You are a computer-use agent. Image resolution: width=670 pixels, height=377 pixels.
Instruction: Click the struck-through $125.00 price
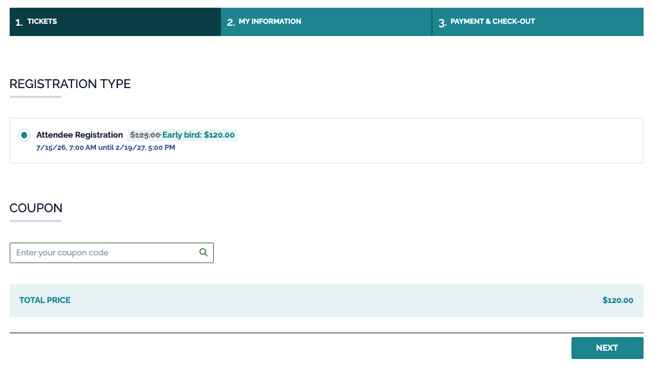click(145, 135)
